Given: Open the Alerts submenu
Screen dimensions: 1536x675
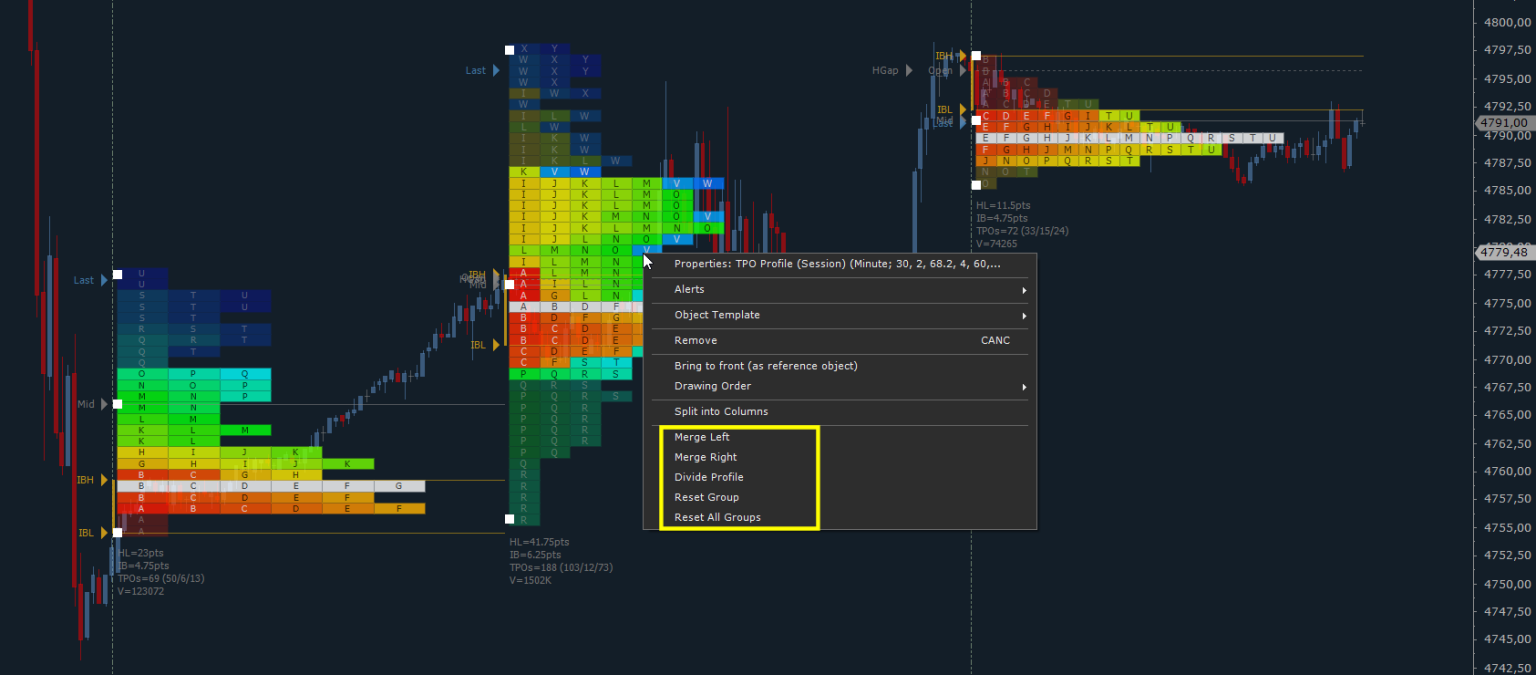Looking at the screenshot, I should tap(840, 289).
